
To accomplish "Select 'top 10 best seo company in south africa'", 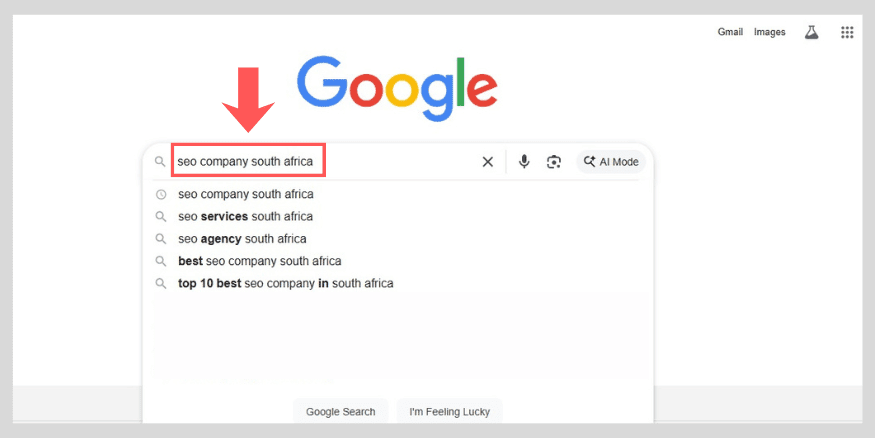I will [x=286, y=283].
